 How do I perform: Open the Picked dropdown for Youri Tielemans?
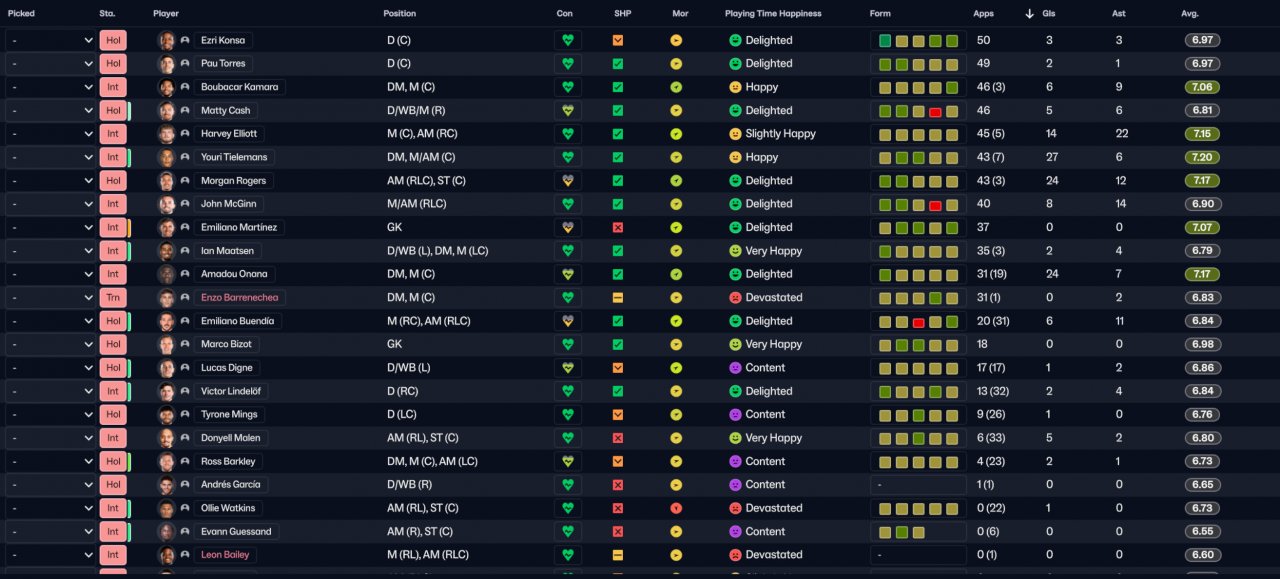pyautogui.click(x=51, y=157)
